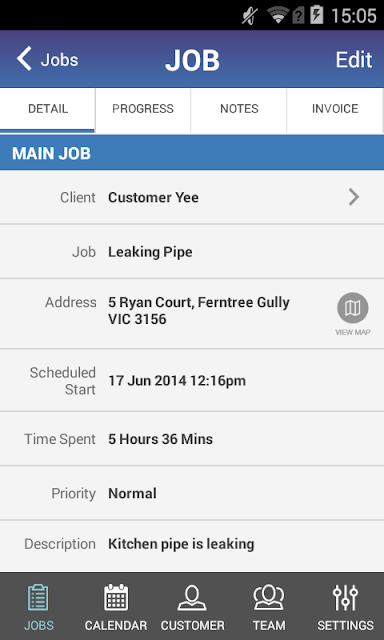Tap the Edit button
Screen dimensions: 384x640
354,60
